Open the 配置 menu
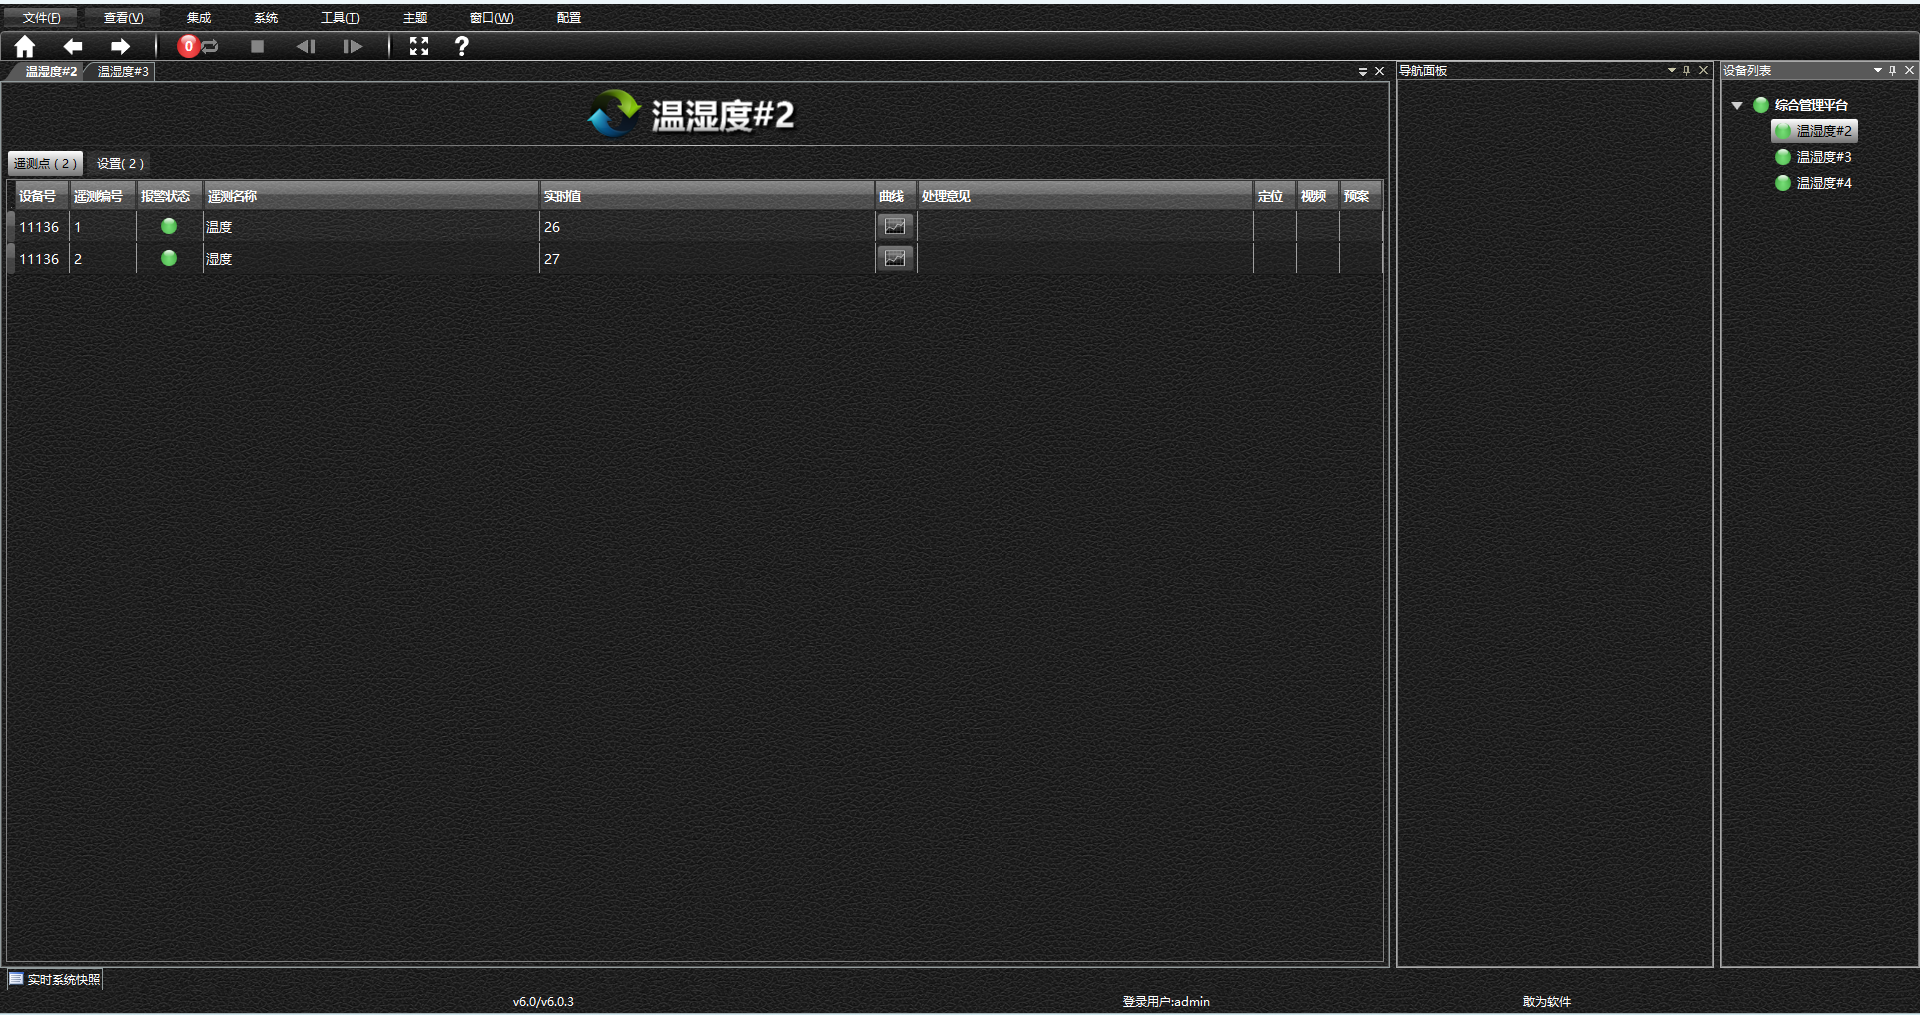Image resolution: width=1920 pixels, height=1015 pixels. point(569,18)
